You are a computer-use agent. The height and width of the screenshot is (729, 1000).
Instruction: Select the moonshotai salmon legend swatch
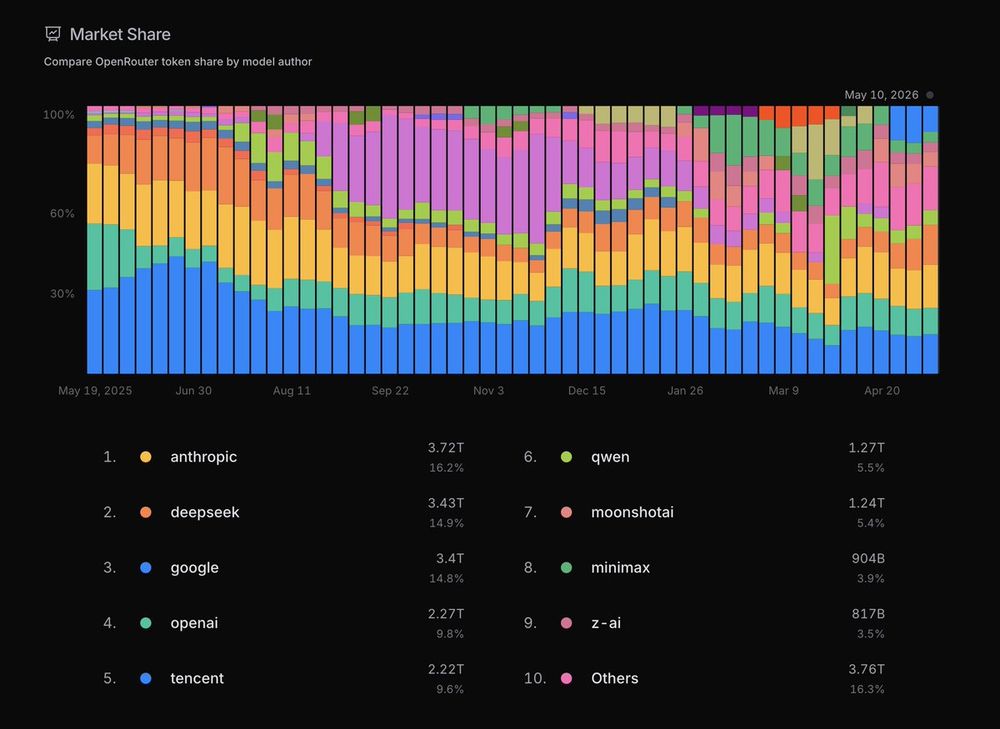[566, 512]
